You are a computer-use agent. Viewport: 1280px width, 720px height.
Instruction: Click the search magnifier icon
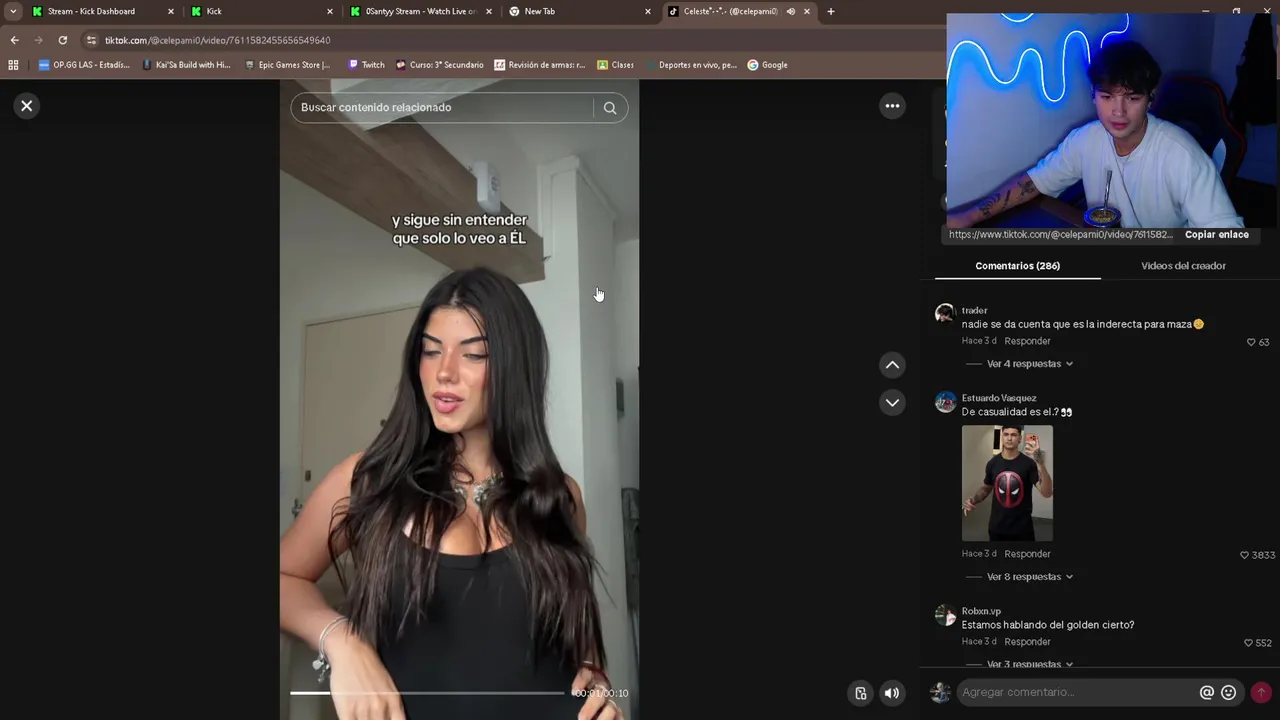610,108
